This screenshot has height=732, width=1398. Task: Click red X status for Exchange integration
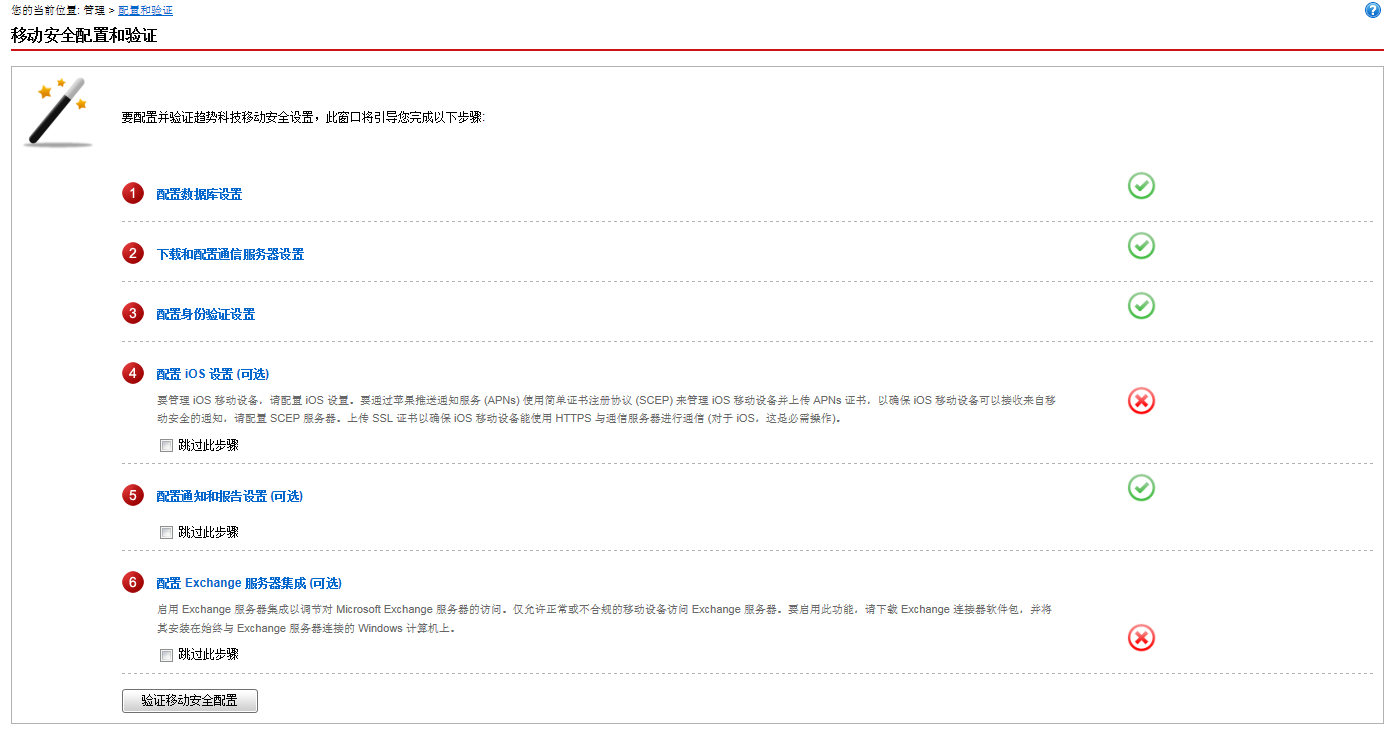pos(1141,638)
